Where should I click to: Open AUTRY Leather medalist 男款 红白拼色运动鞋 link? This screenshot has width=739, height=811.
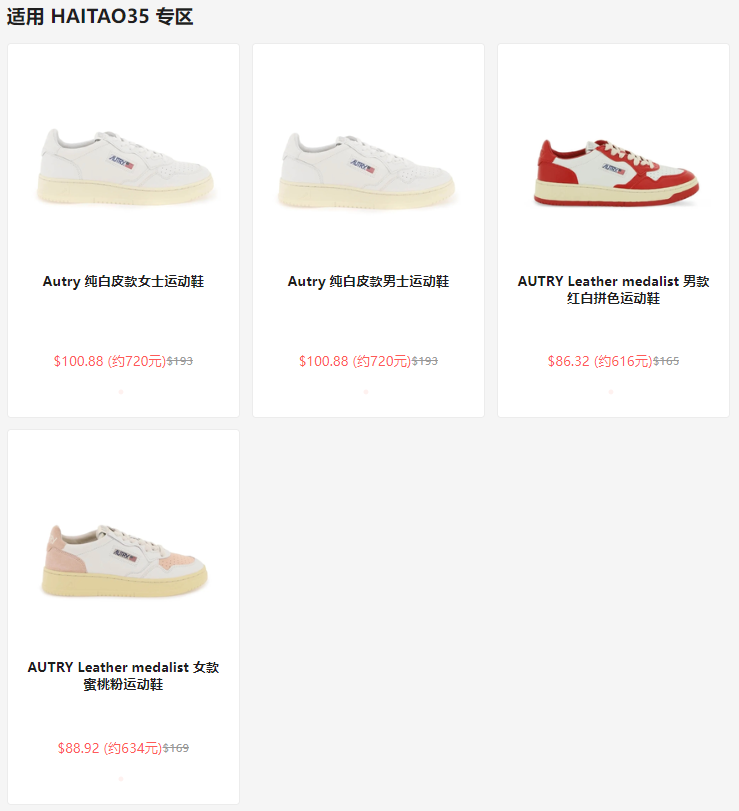click(613, 290)
